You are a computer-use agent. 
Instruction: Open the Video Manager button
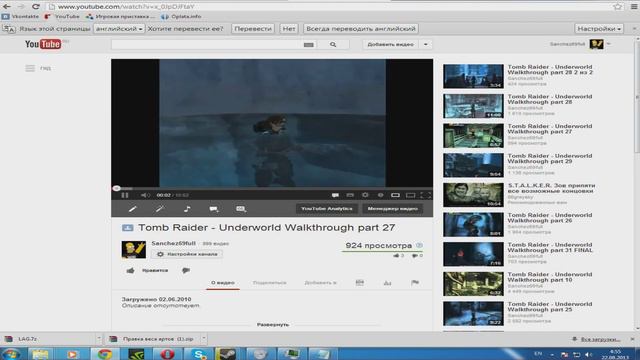392,209
